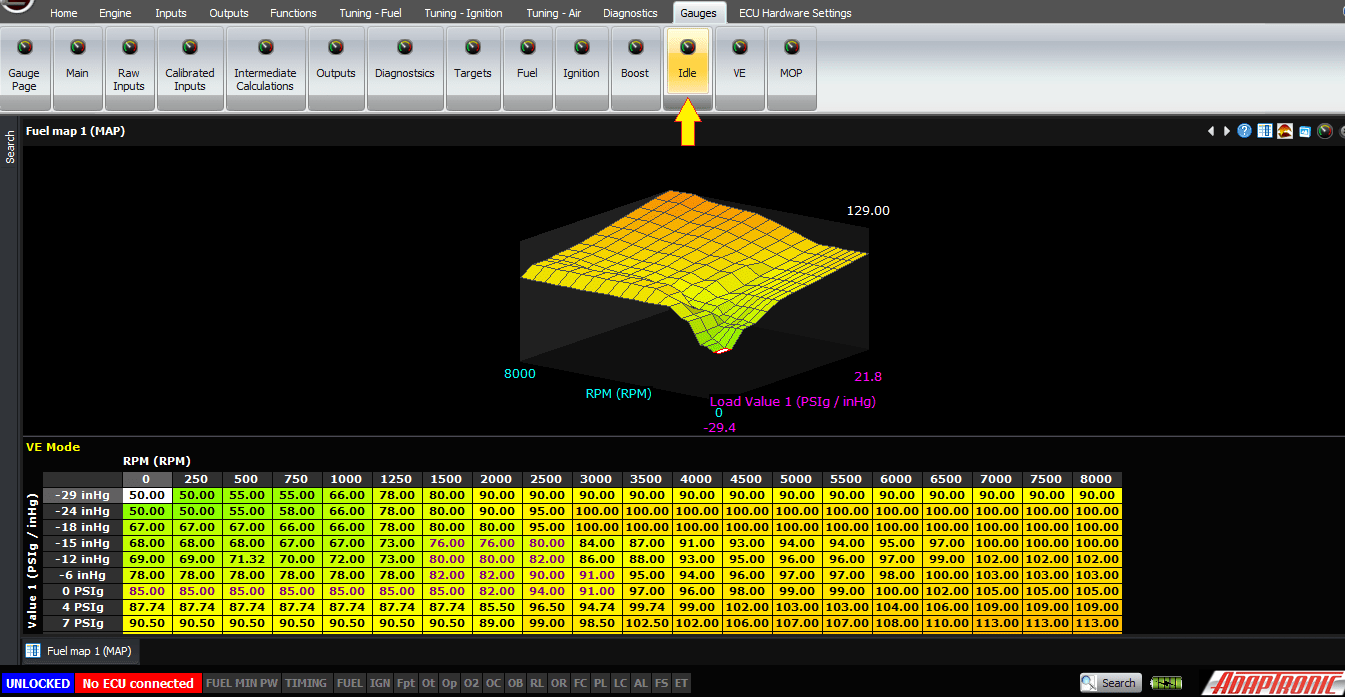This screenshot has height=697, width=1345.
Task: Open the Intermediate Calculations panel
Action: click(x=265, y=68)
